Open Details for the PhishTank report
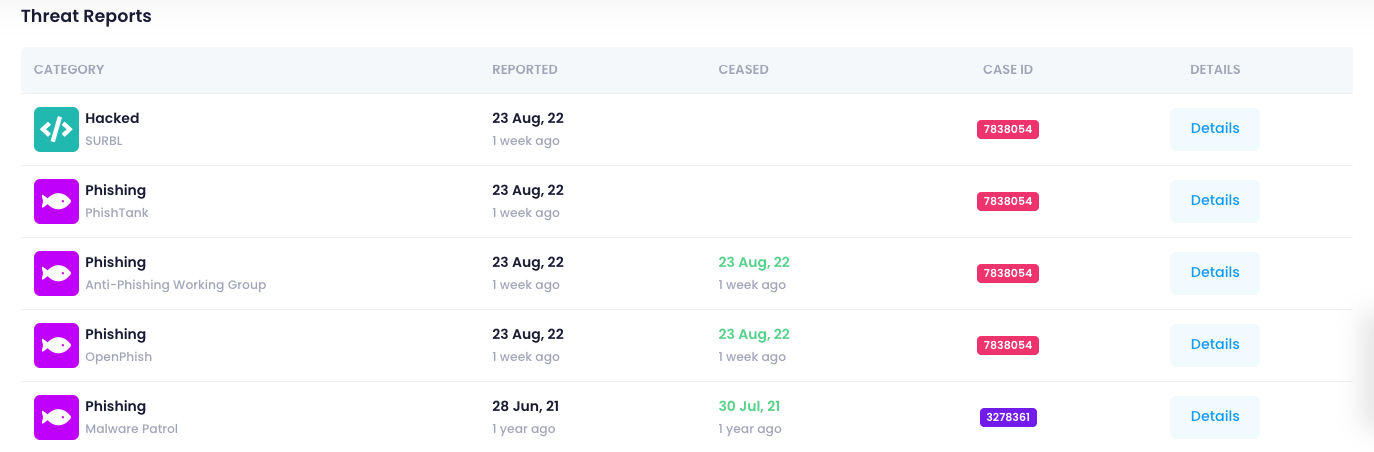1374x452 pixels. 1215,201
